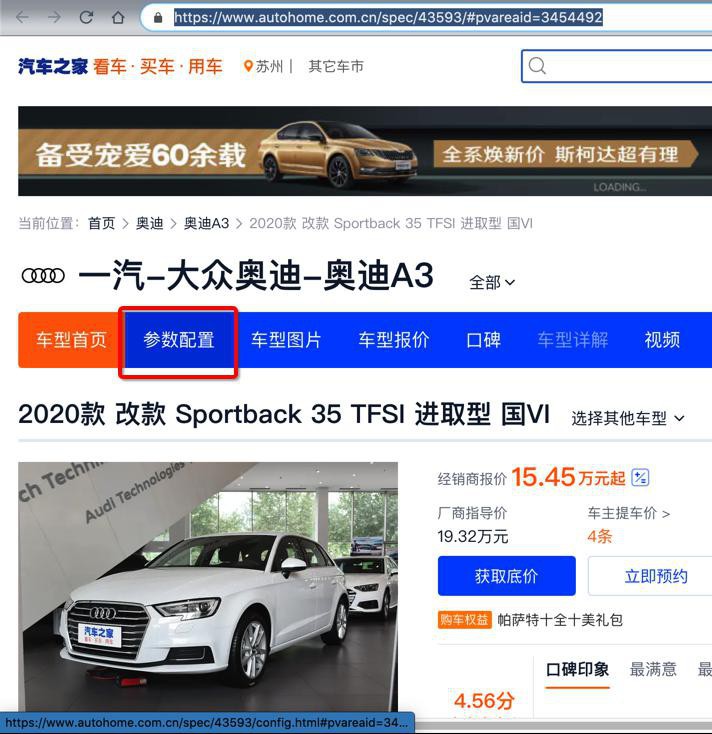This screenshot has height=734, width=712.
Task: Reload the page with the refresh icon
Action: 86,18
